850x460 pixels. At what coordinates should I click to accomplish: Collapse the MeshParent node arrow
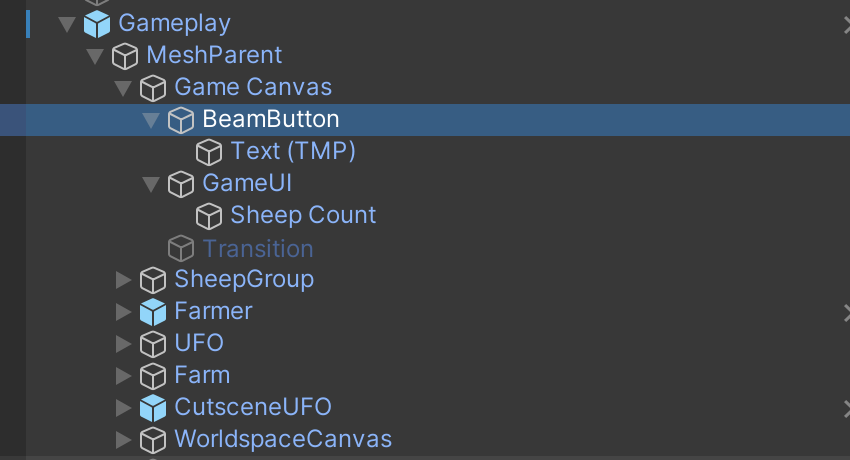click(95, 55)
